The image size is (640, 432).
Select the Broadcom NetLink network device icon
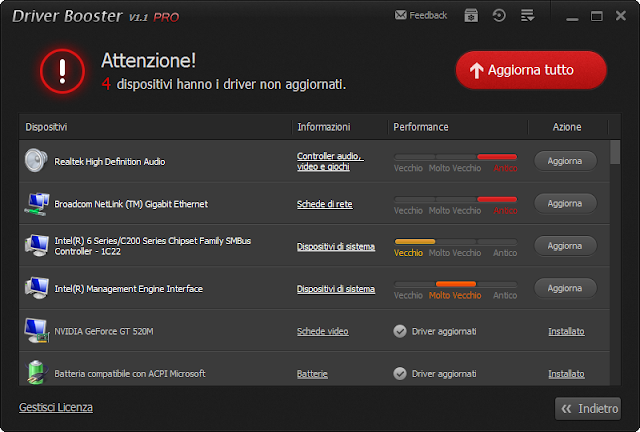click(37, 204)
